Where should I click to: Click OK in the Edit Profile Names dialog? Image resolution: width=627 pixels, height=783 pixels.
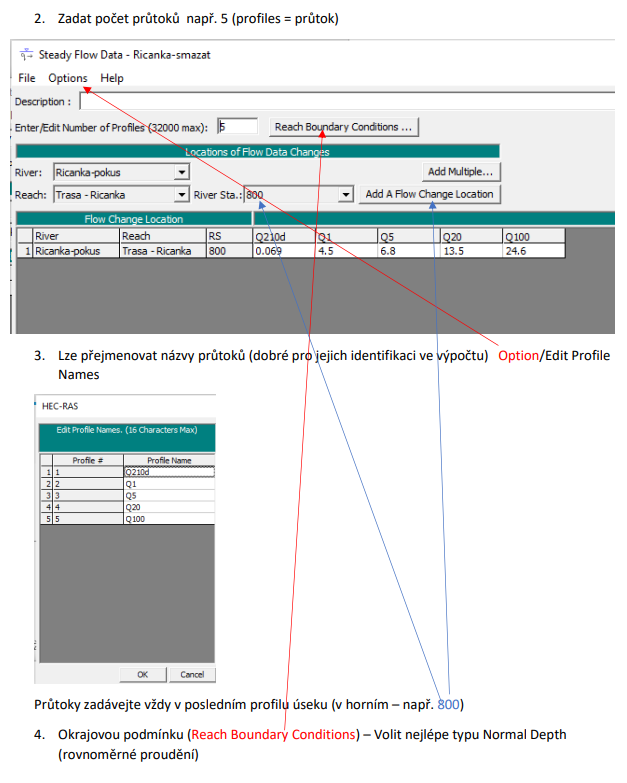click(143, 675)
